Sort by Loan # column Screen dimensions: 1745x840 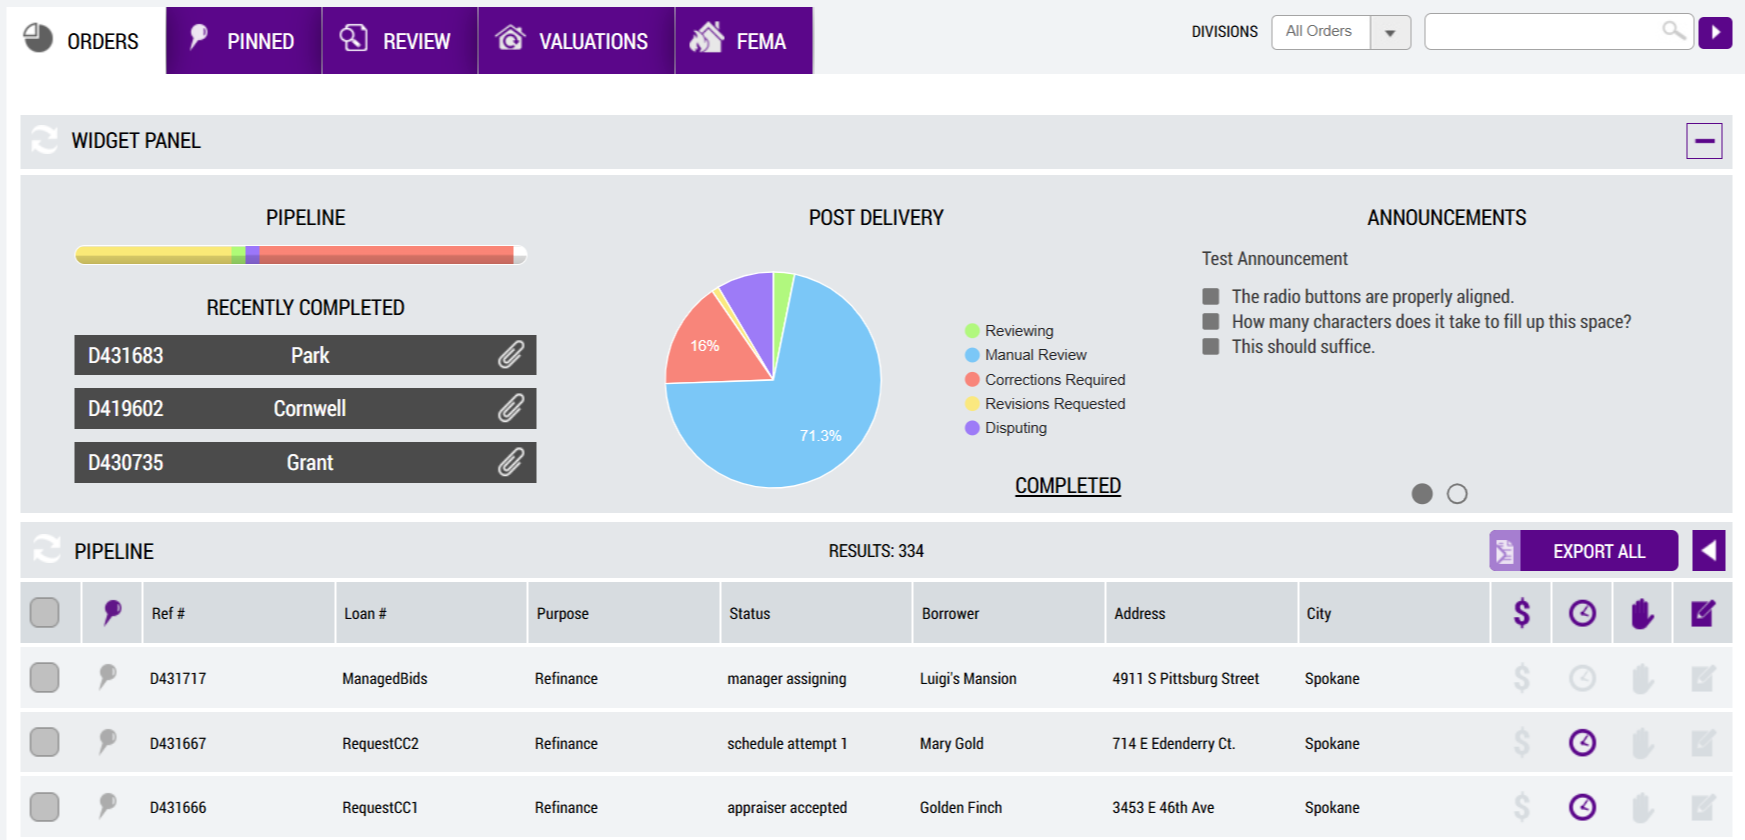[x=365, y=613]
